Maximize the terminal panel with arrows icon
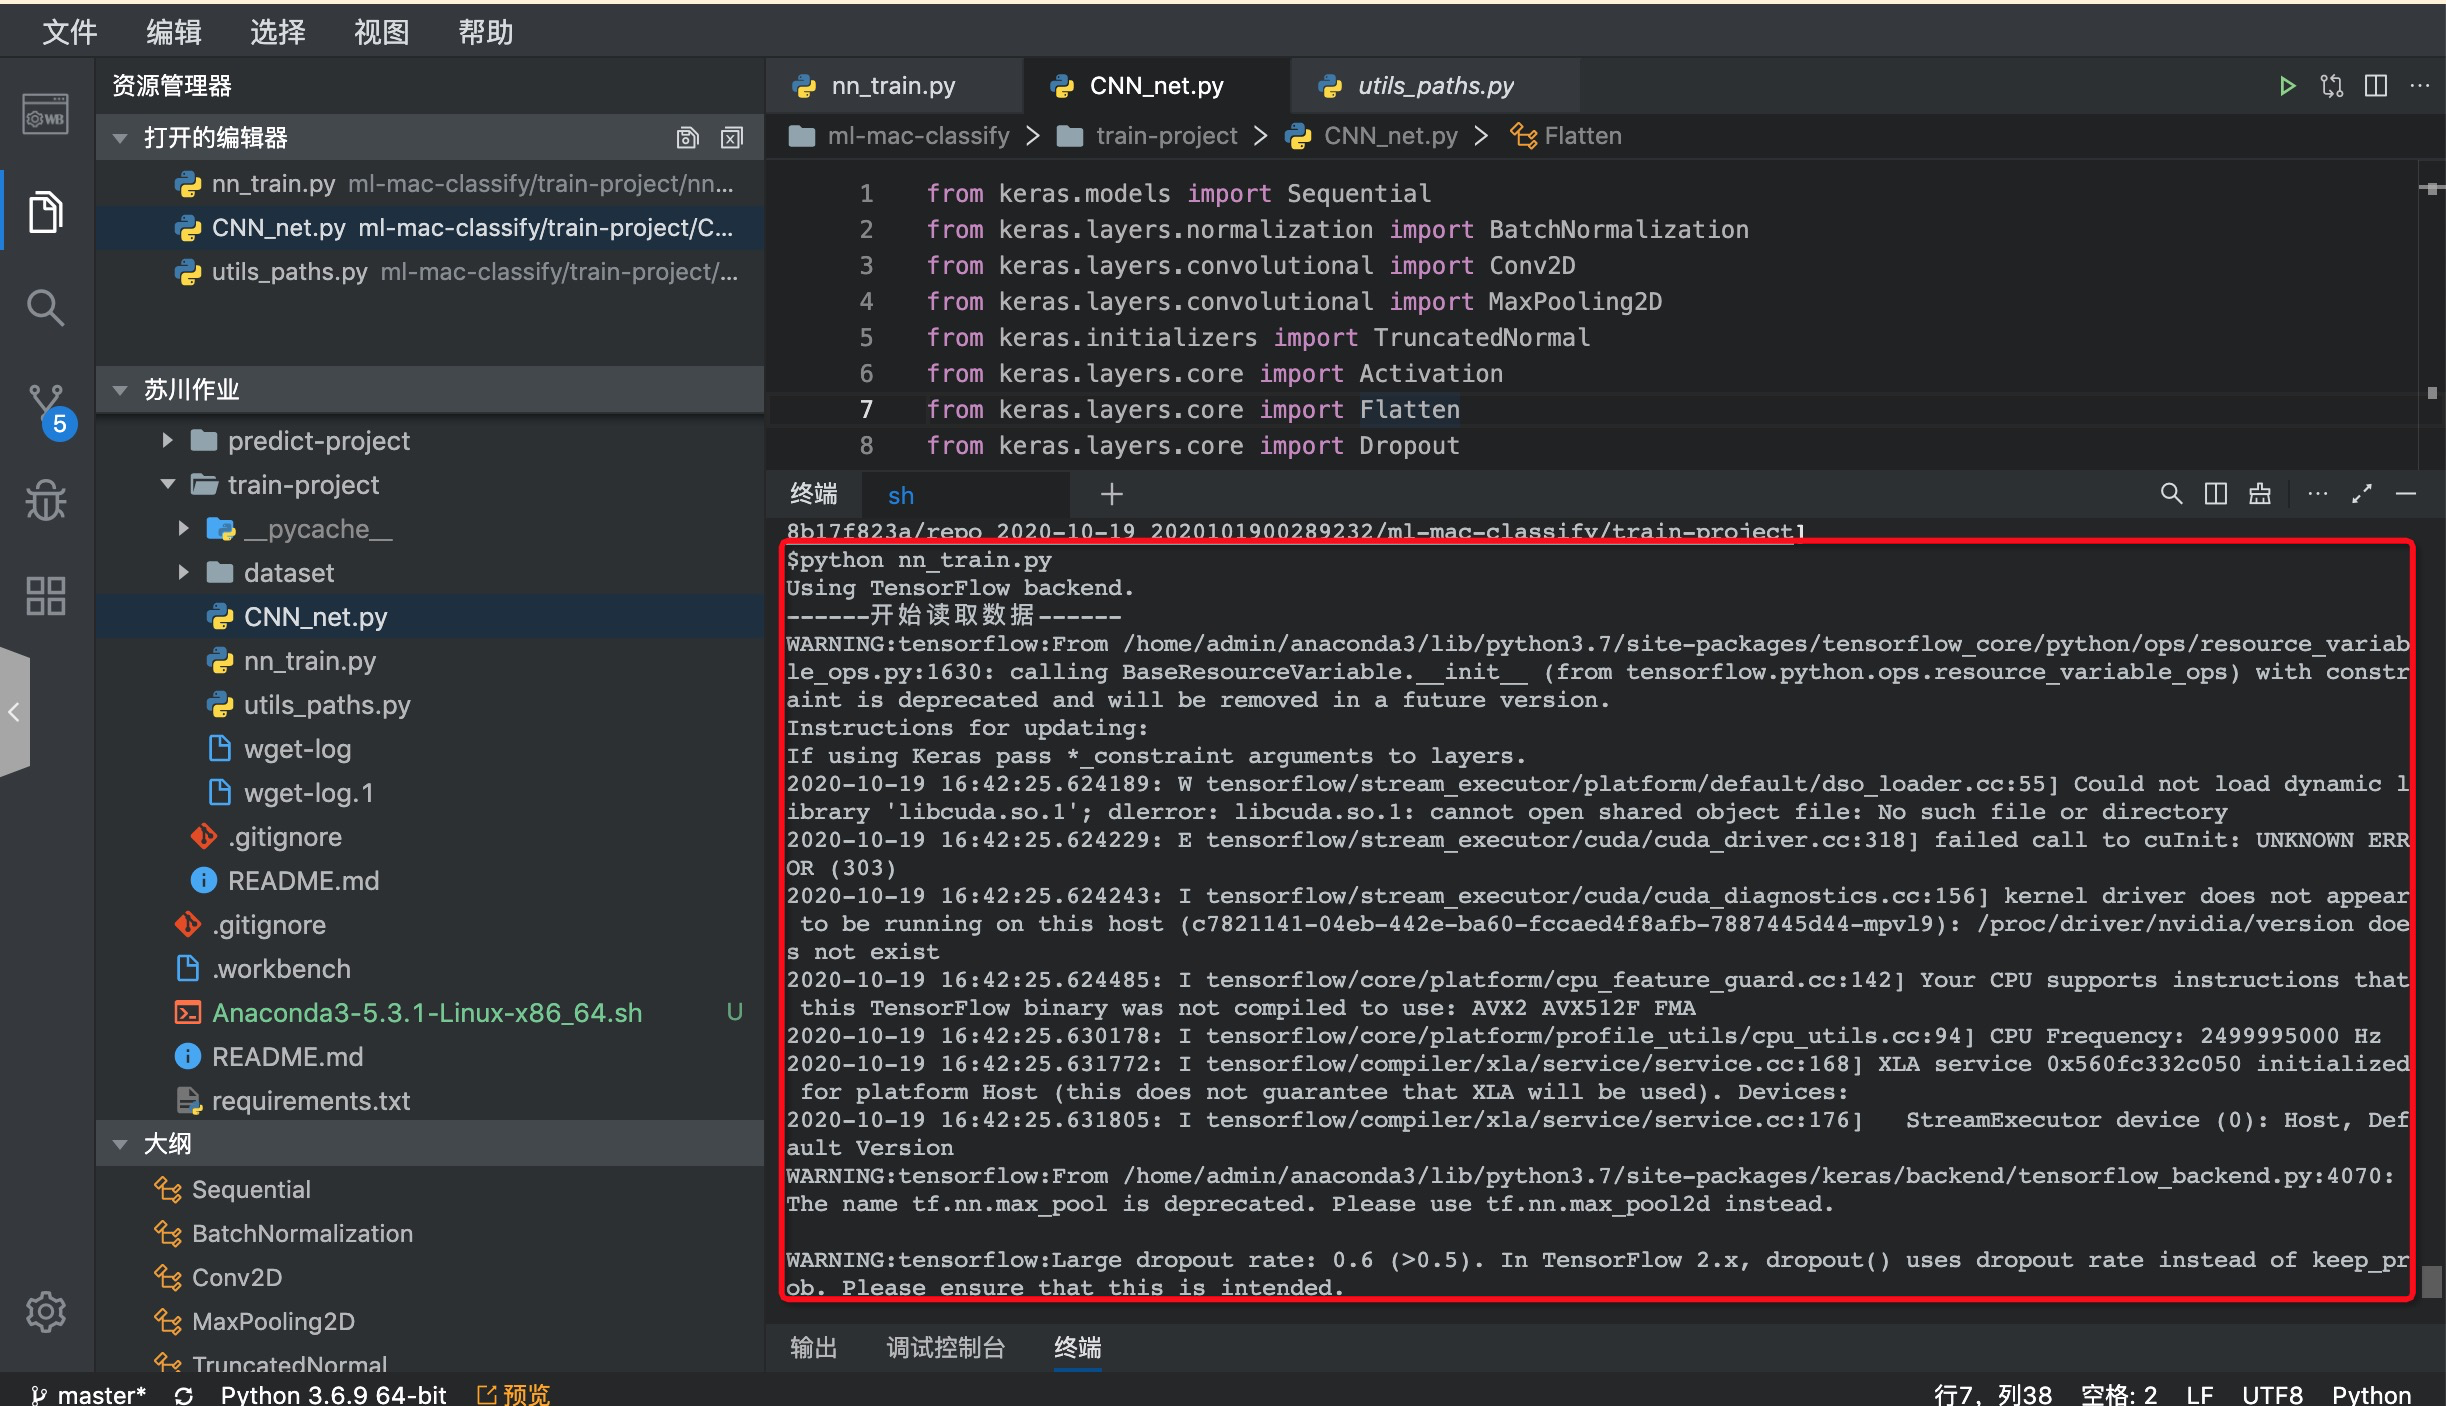 pyautogui.click(x=2362, y=494)
